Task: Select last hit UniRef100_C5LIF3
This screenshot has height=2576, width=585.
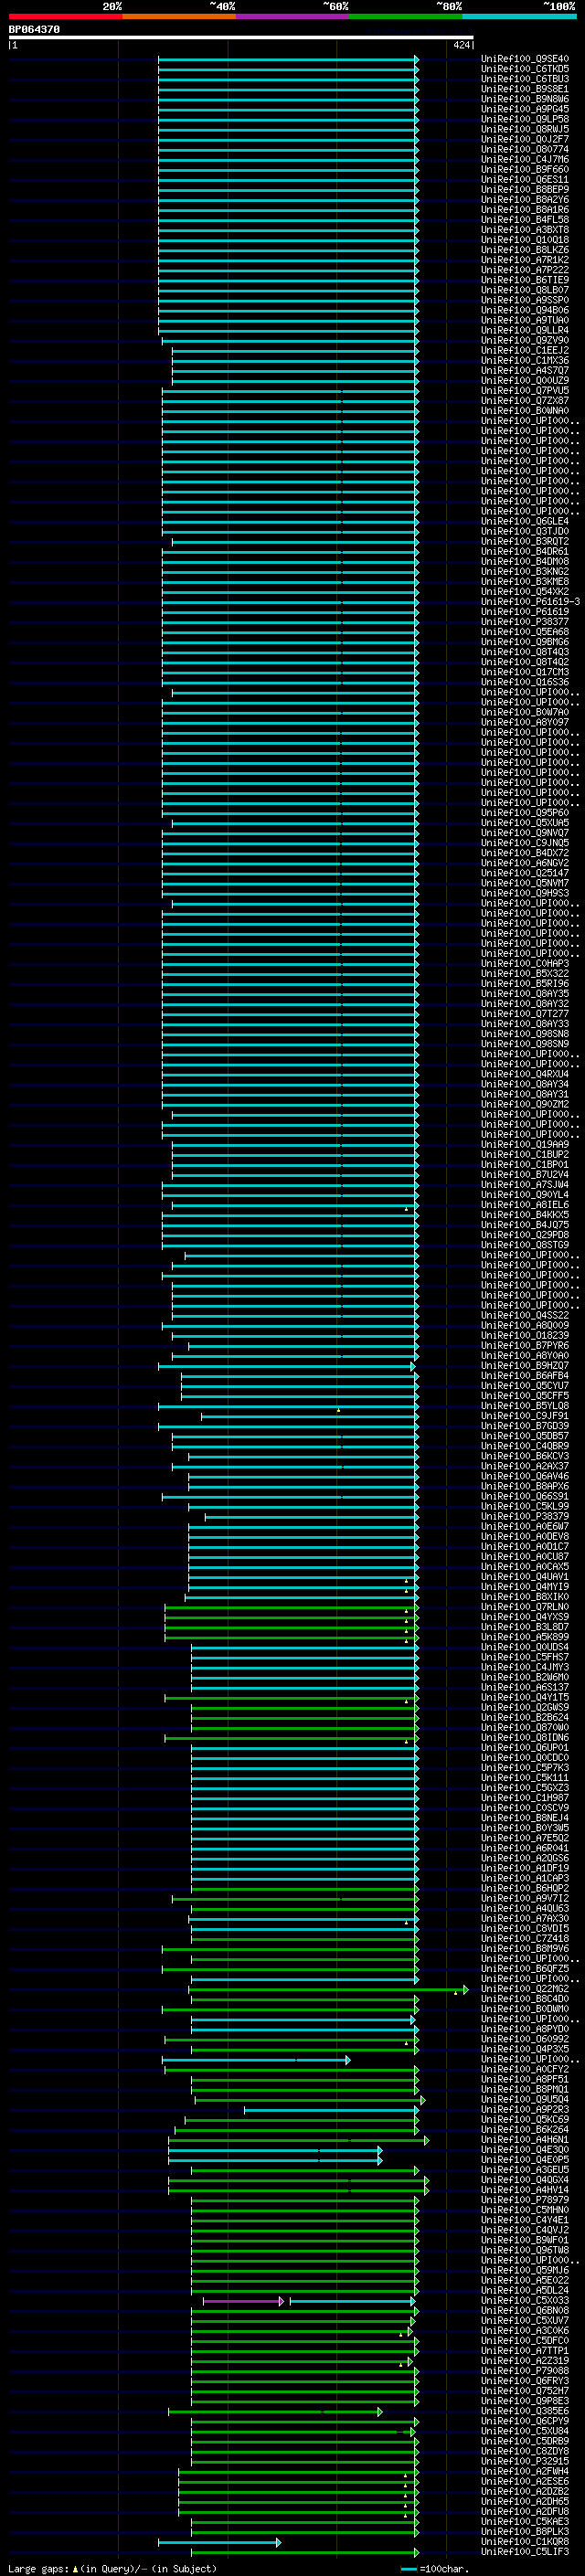Action: pos(525,2551)
